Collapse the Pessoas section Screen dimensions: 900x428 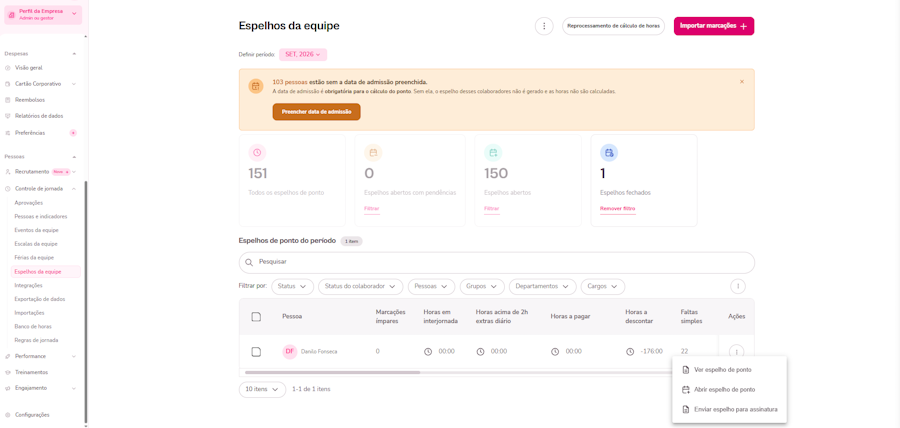point(74,156)
